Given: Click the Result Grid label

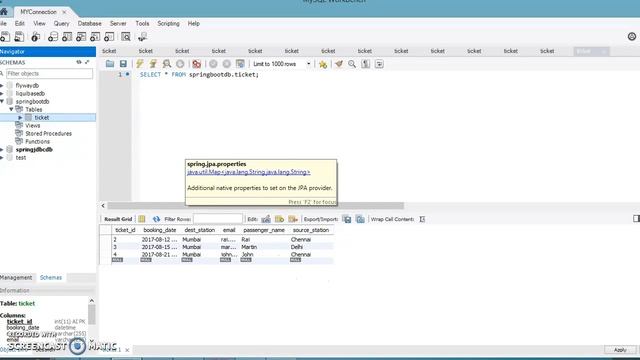Looking at the screenshot, I should [x=118, y=219].
